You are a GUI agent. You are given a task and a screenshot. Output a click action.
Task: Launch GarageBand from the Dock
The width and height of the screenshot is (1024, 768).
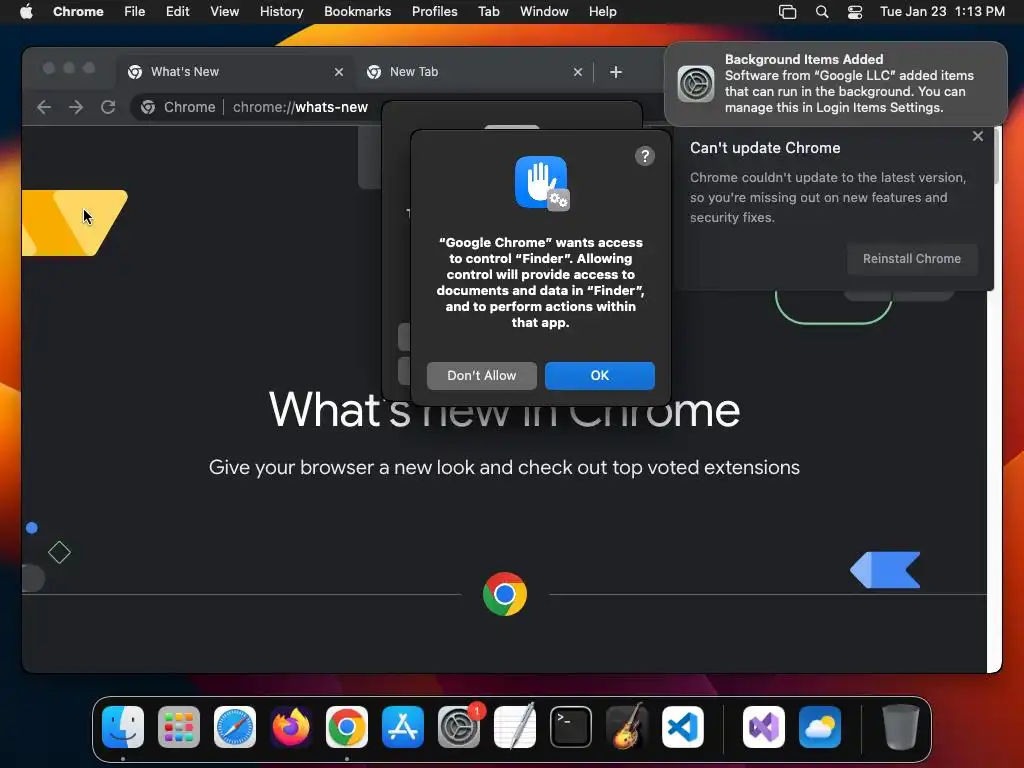tap(627, 727)
